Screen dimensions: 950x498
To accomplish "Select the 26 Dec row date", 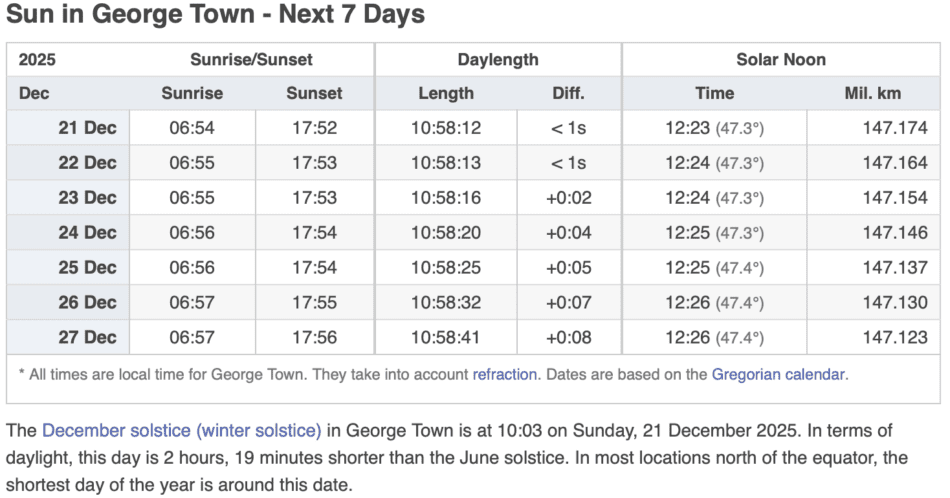I will (x=87, y=302).
